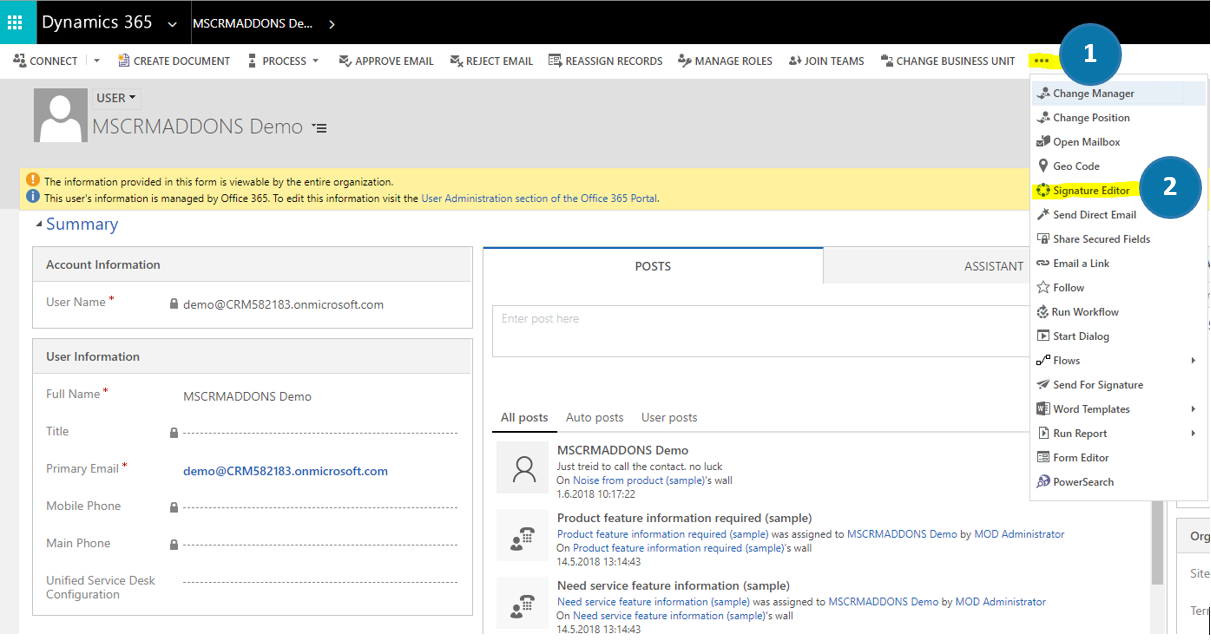Open the app launcher waffle icon
Image resolution: width=1211 pixels, height=642 pixels.
16,22
